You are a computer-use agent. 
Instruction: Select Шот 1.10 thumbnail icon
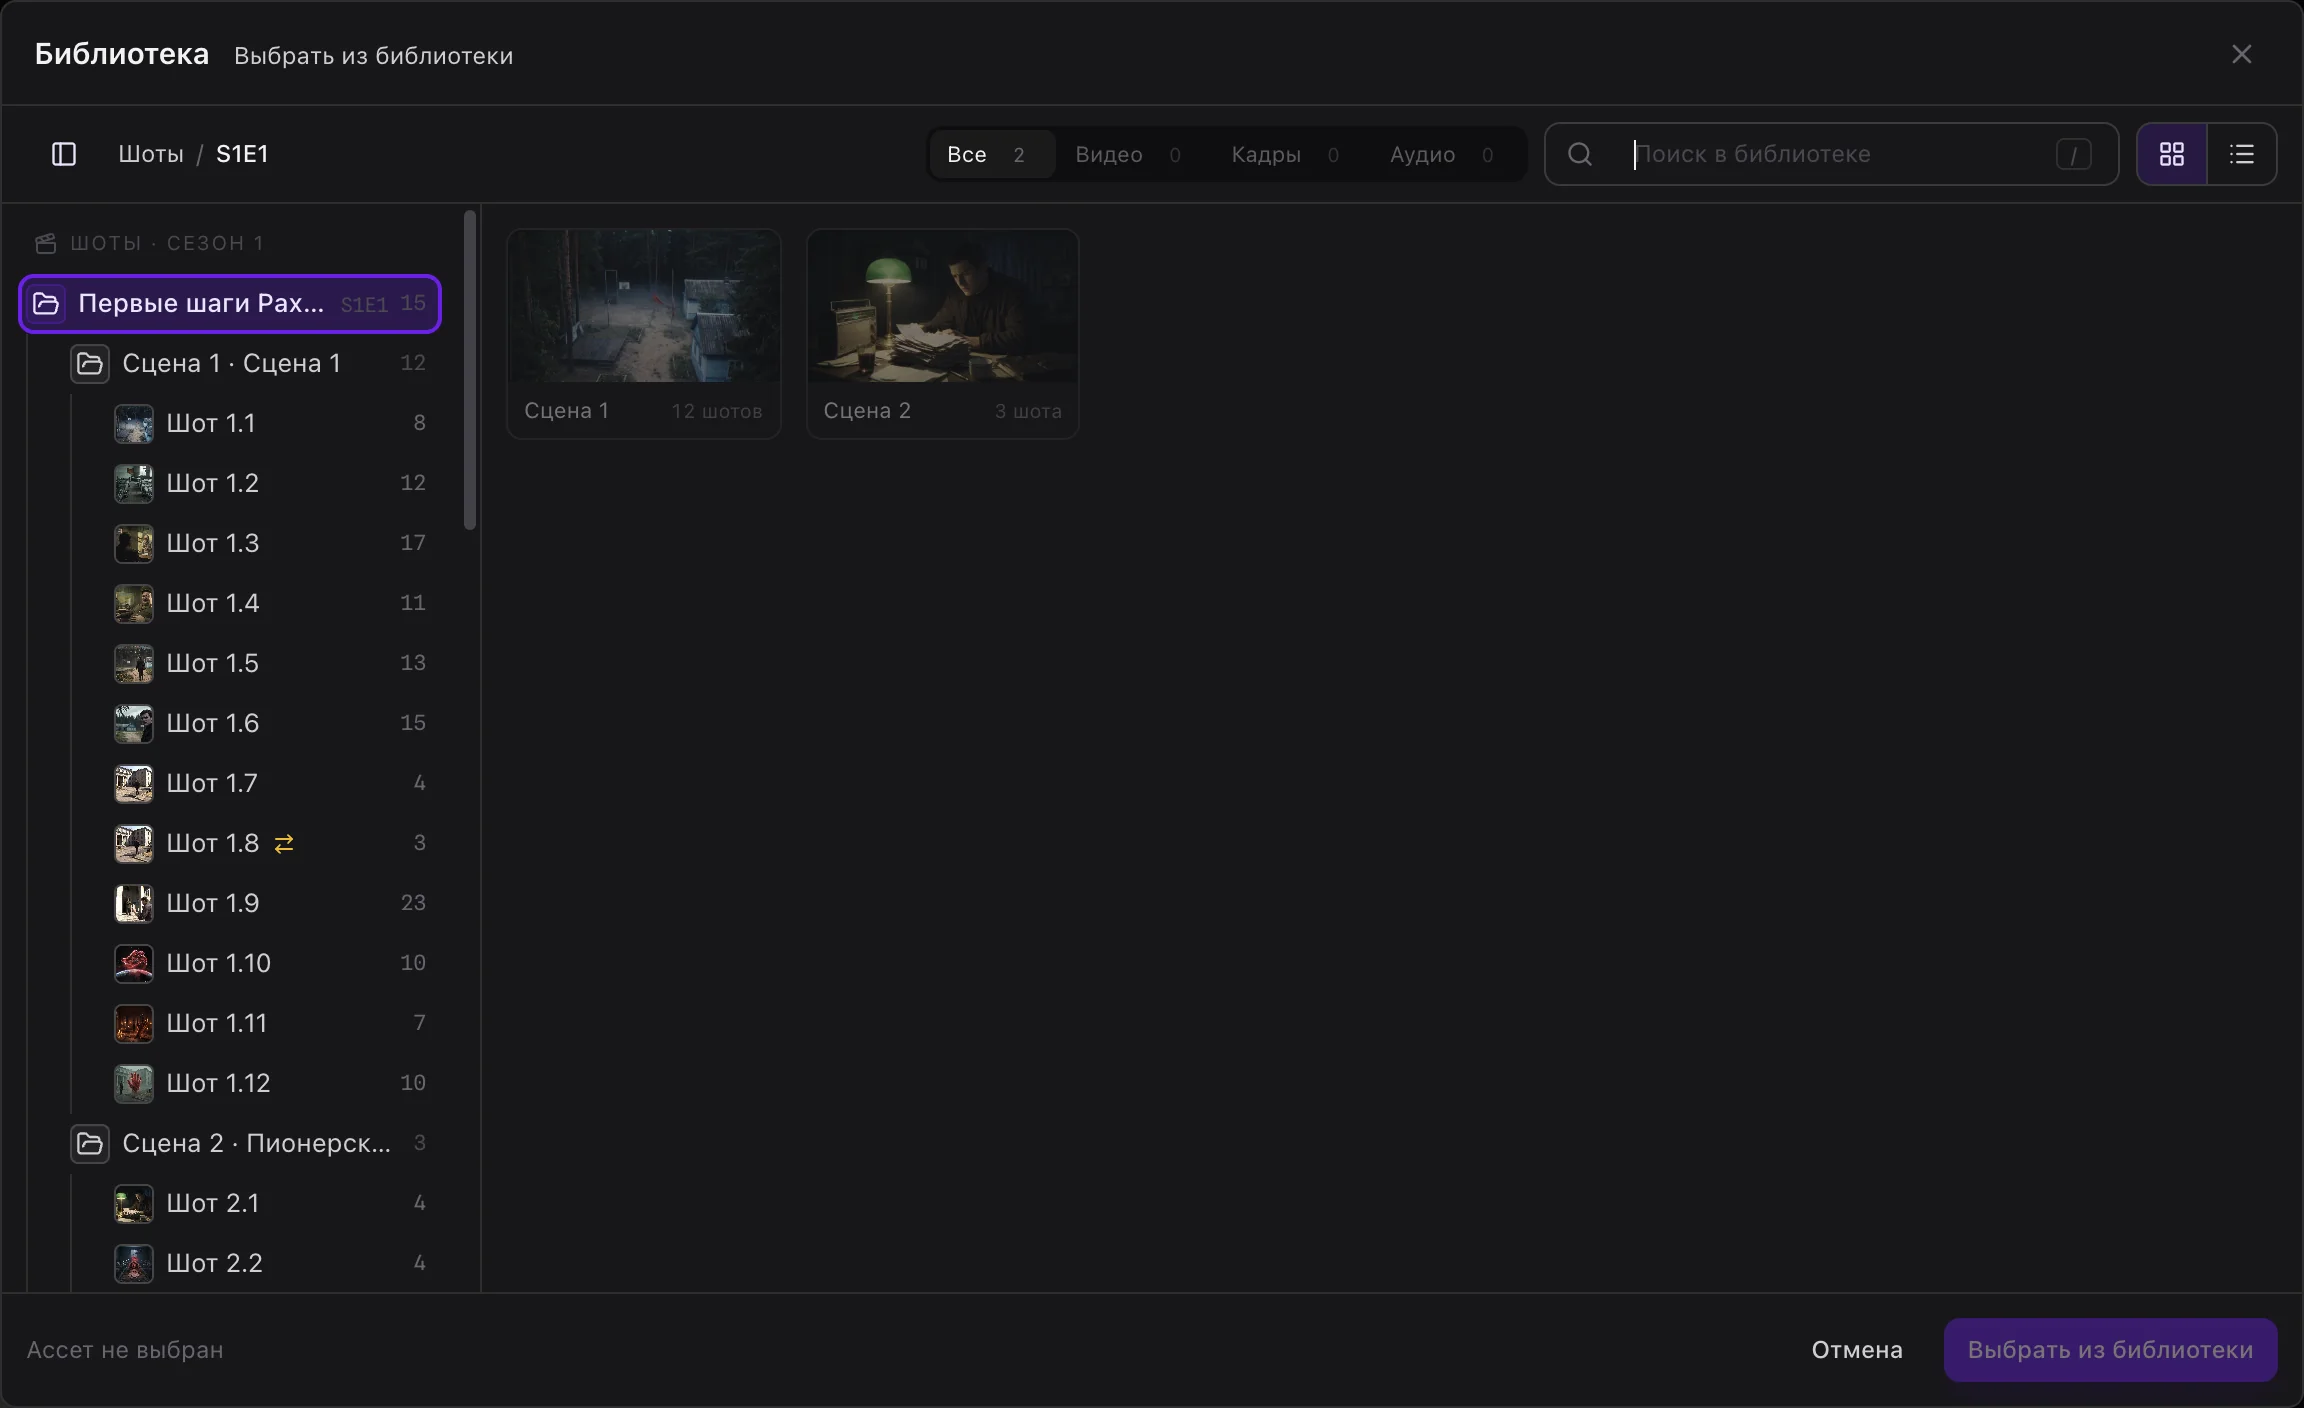134,963
